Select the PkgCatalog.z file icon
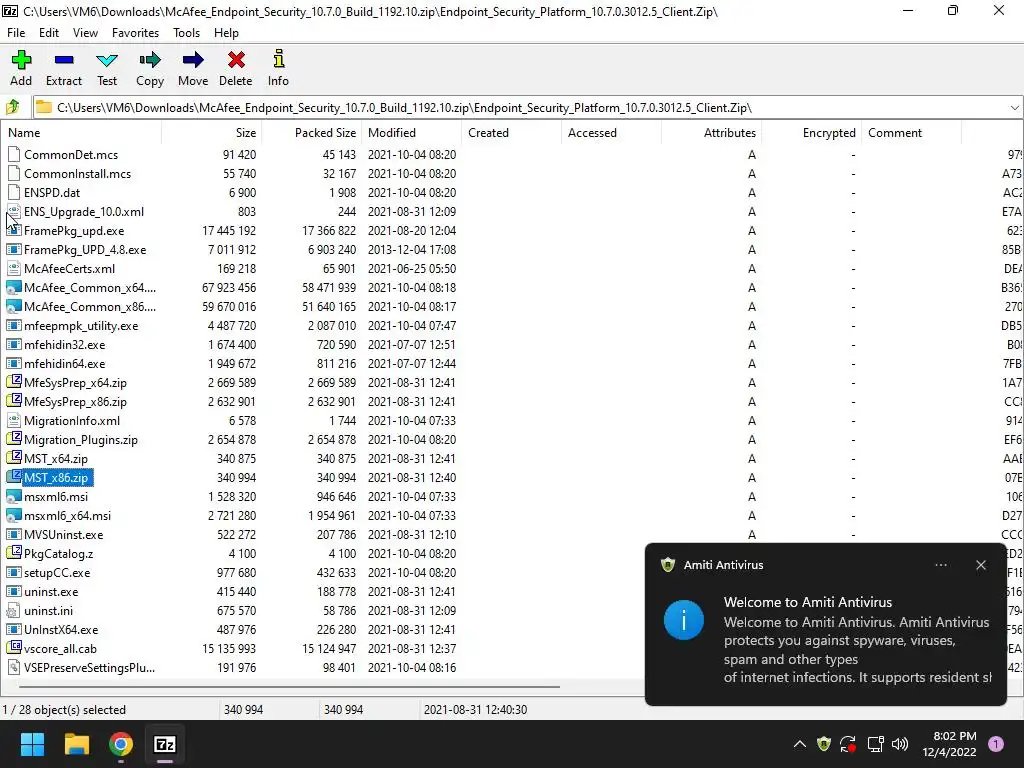This screenshot has width=1024, height=768. coord(14,553)
